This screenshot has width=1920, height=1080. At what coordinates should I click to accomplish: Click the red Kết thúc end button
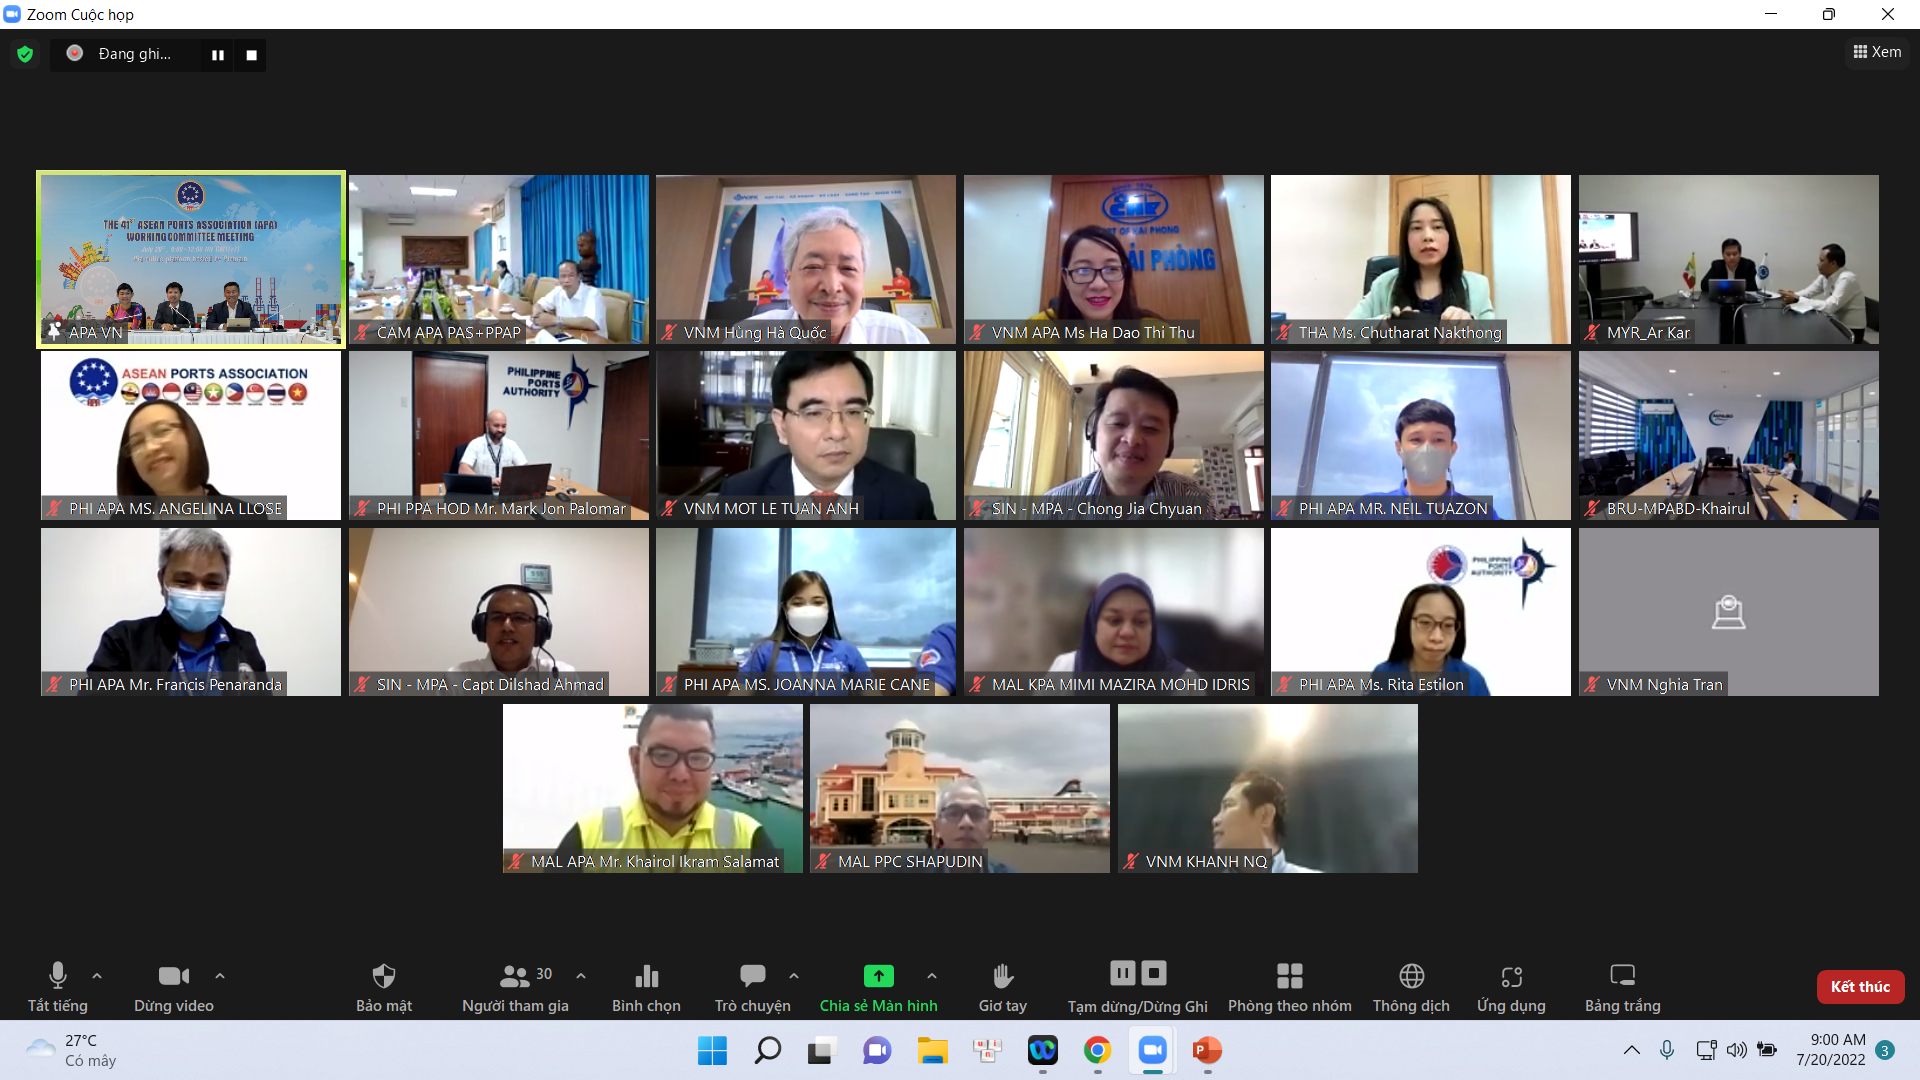click(1860, 987)
